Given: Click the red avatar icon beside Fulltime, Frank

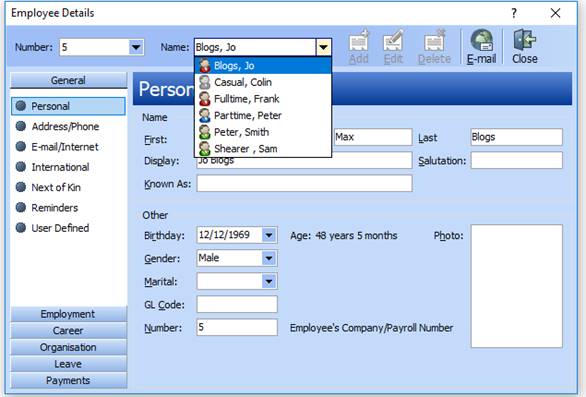Looking at the screenshot, I should (204, 99).
